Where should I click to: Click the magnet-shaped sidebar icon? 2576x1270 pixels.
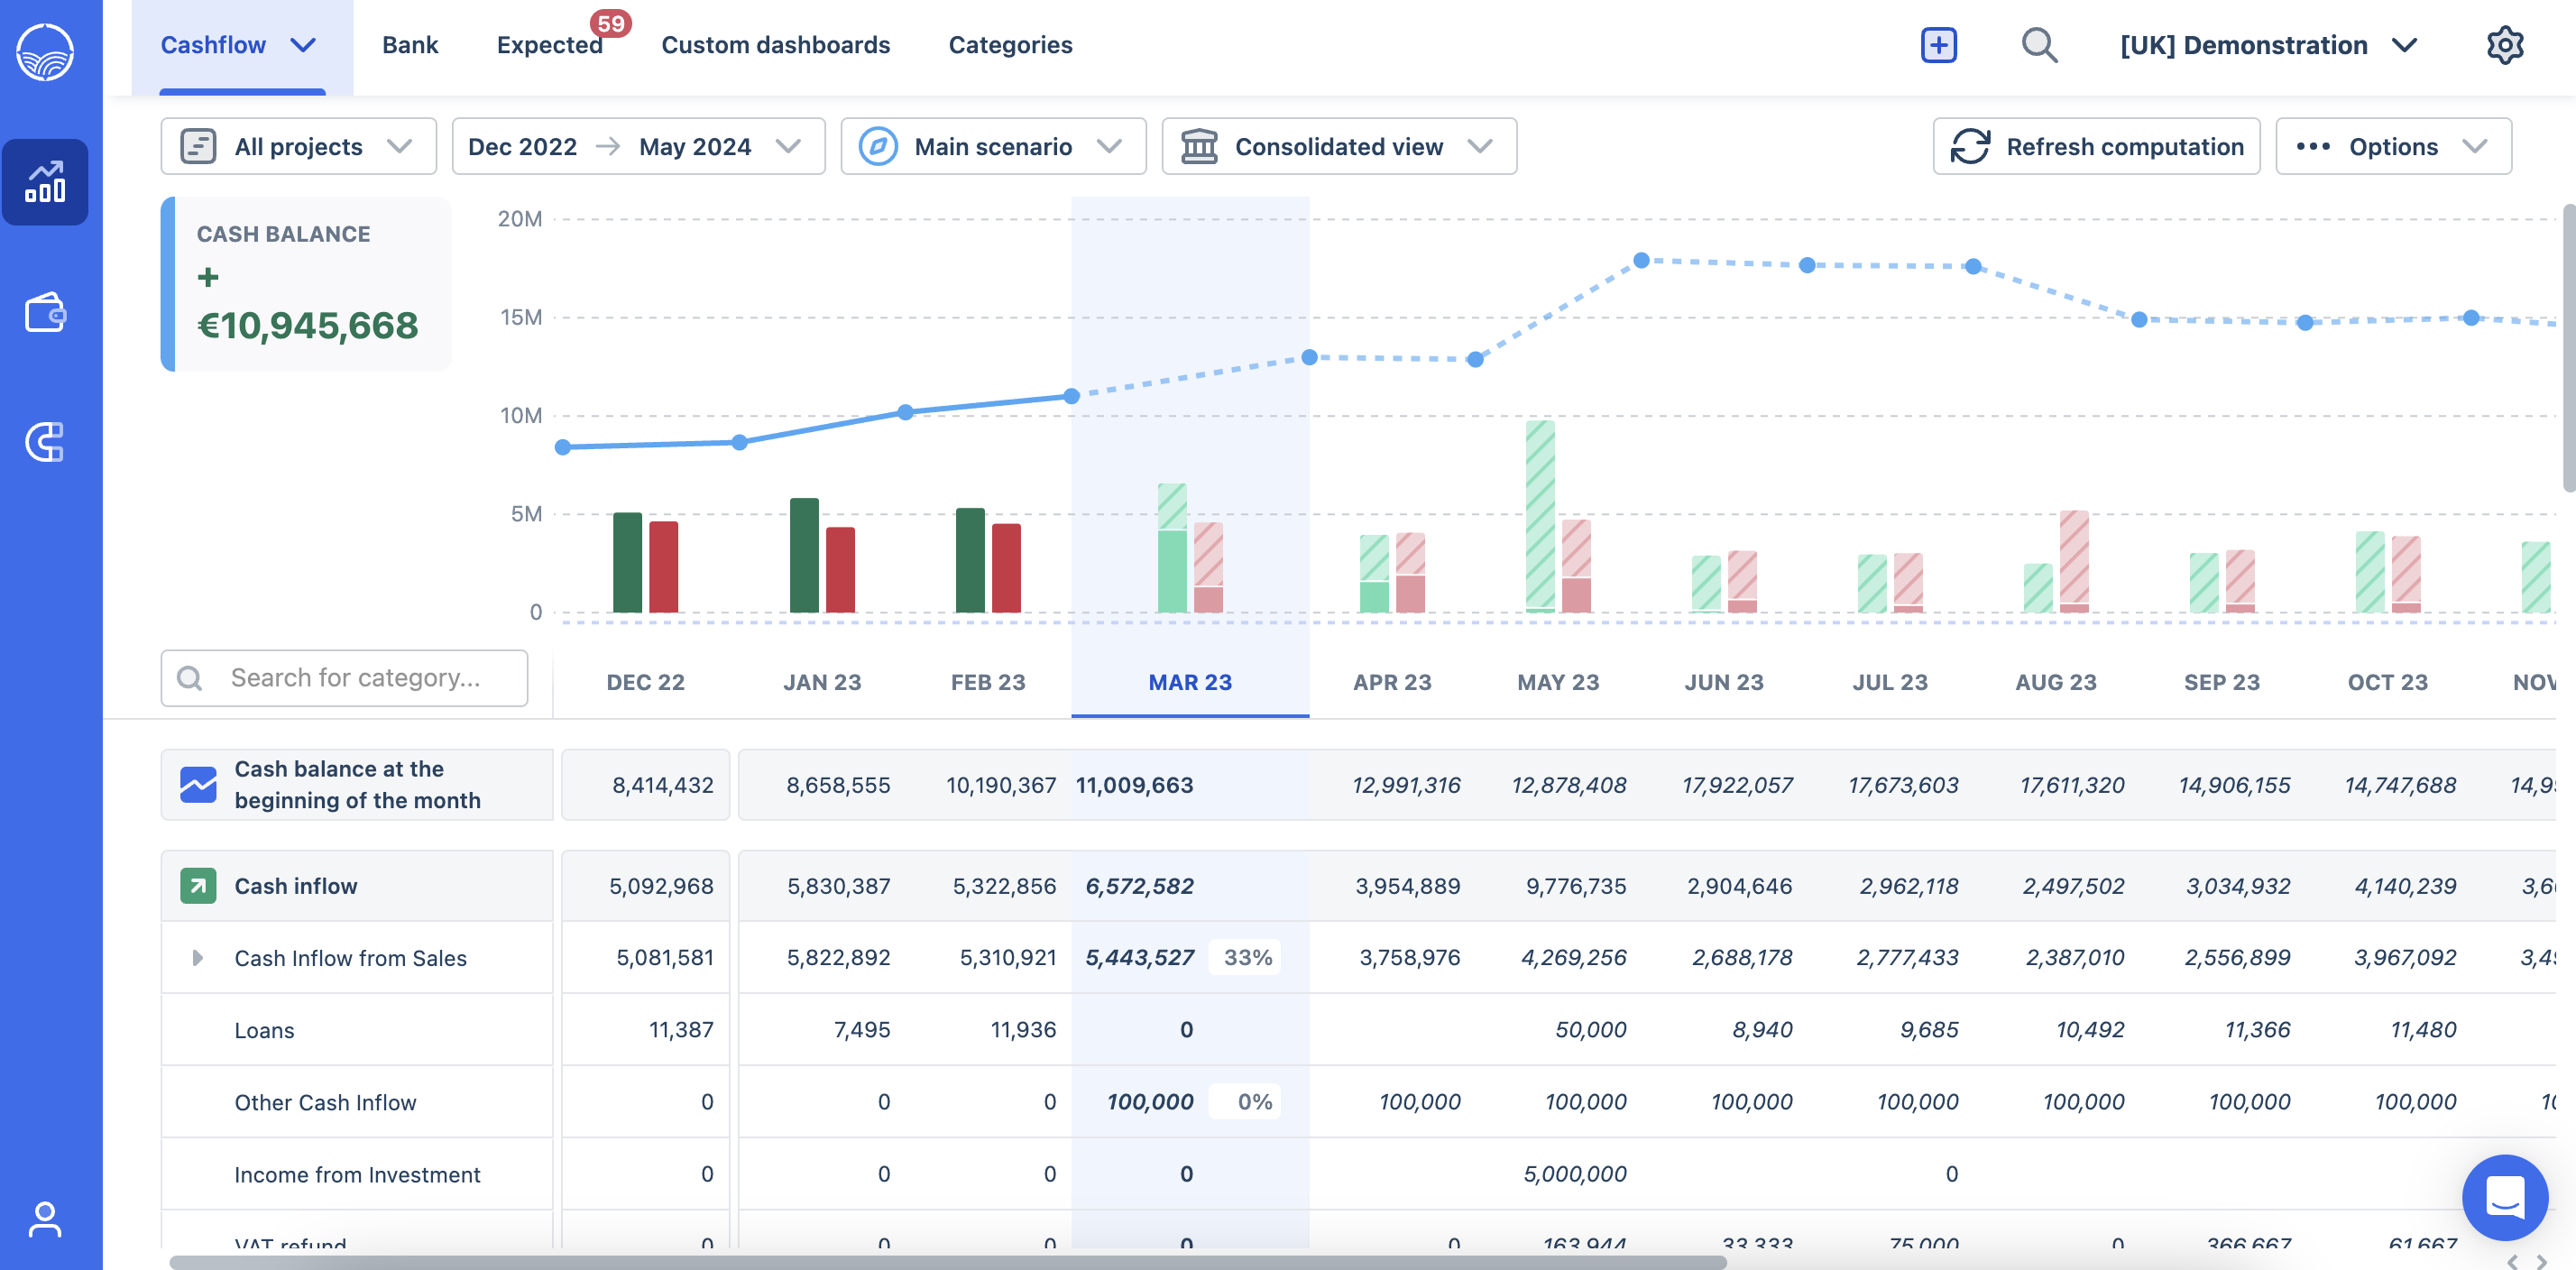pyautogui.click(x=45, y=441)
